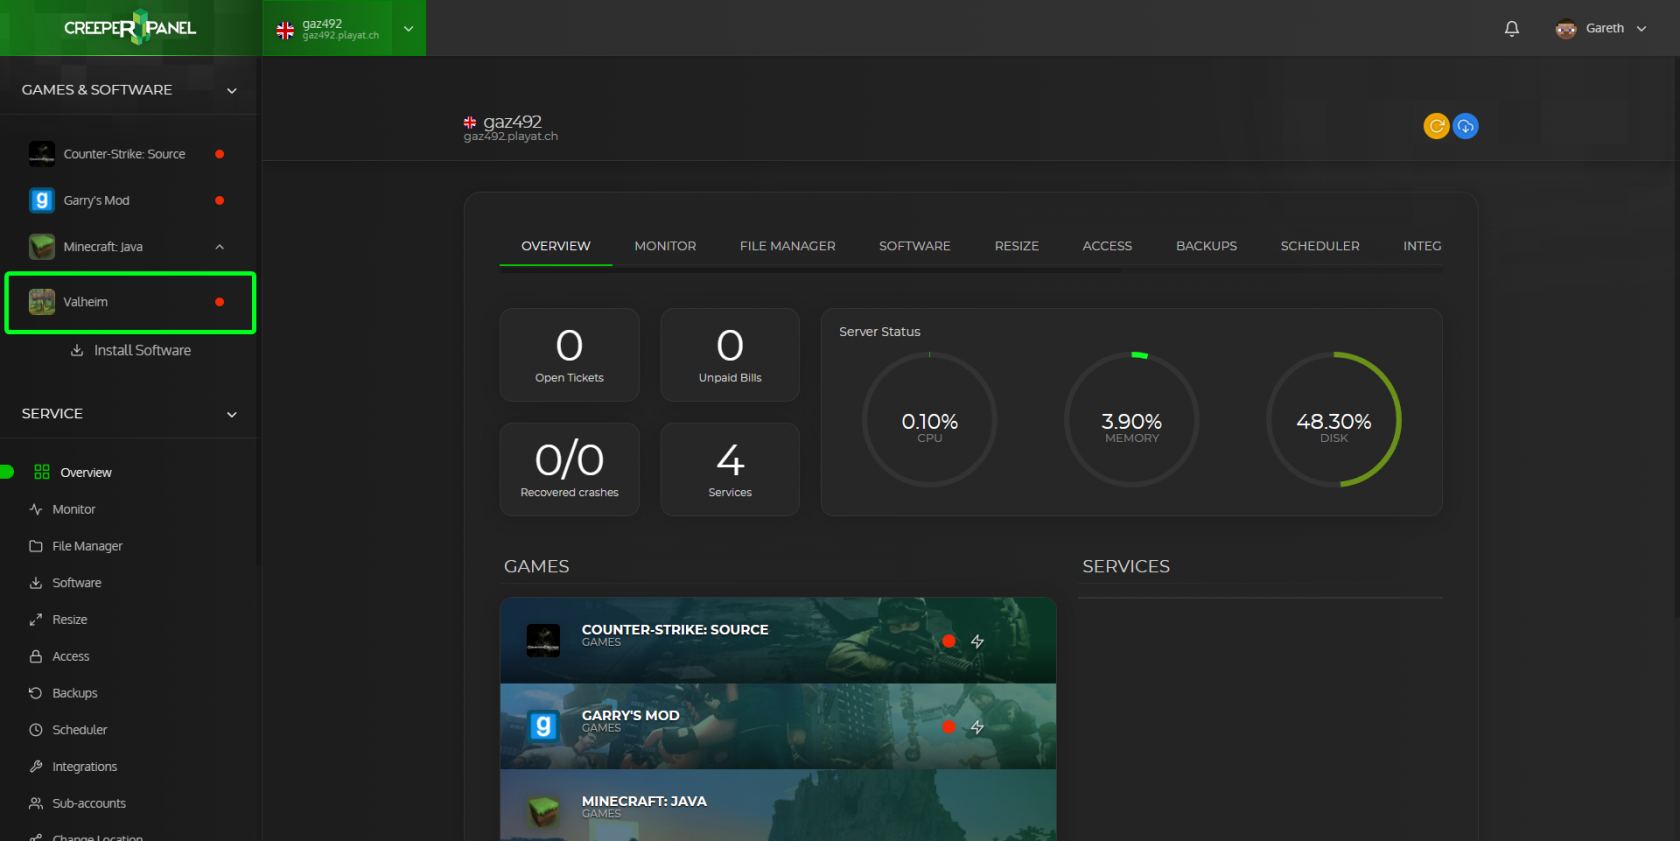Click red status dot on Counter-Strike game card
This screenshot has height=841, width=1680.
(949, 641)
